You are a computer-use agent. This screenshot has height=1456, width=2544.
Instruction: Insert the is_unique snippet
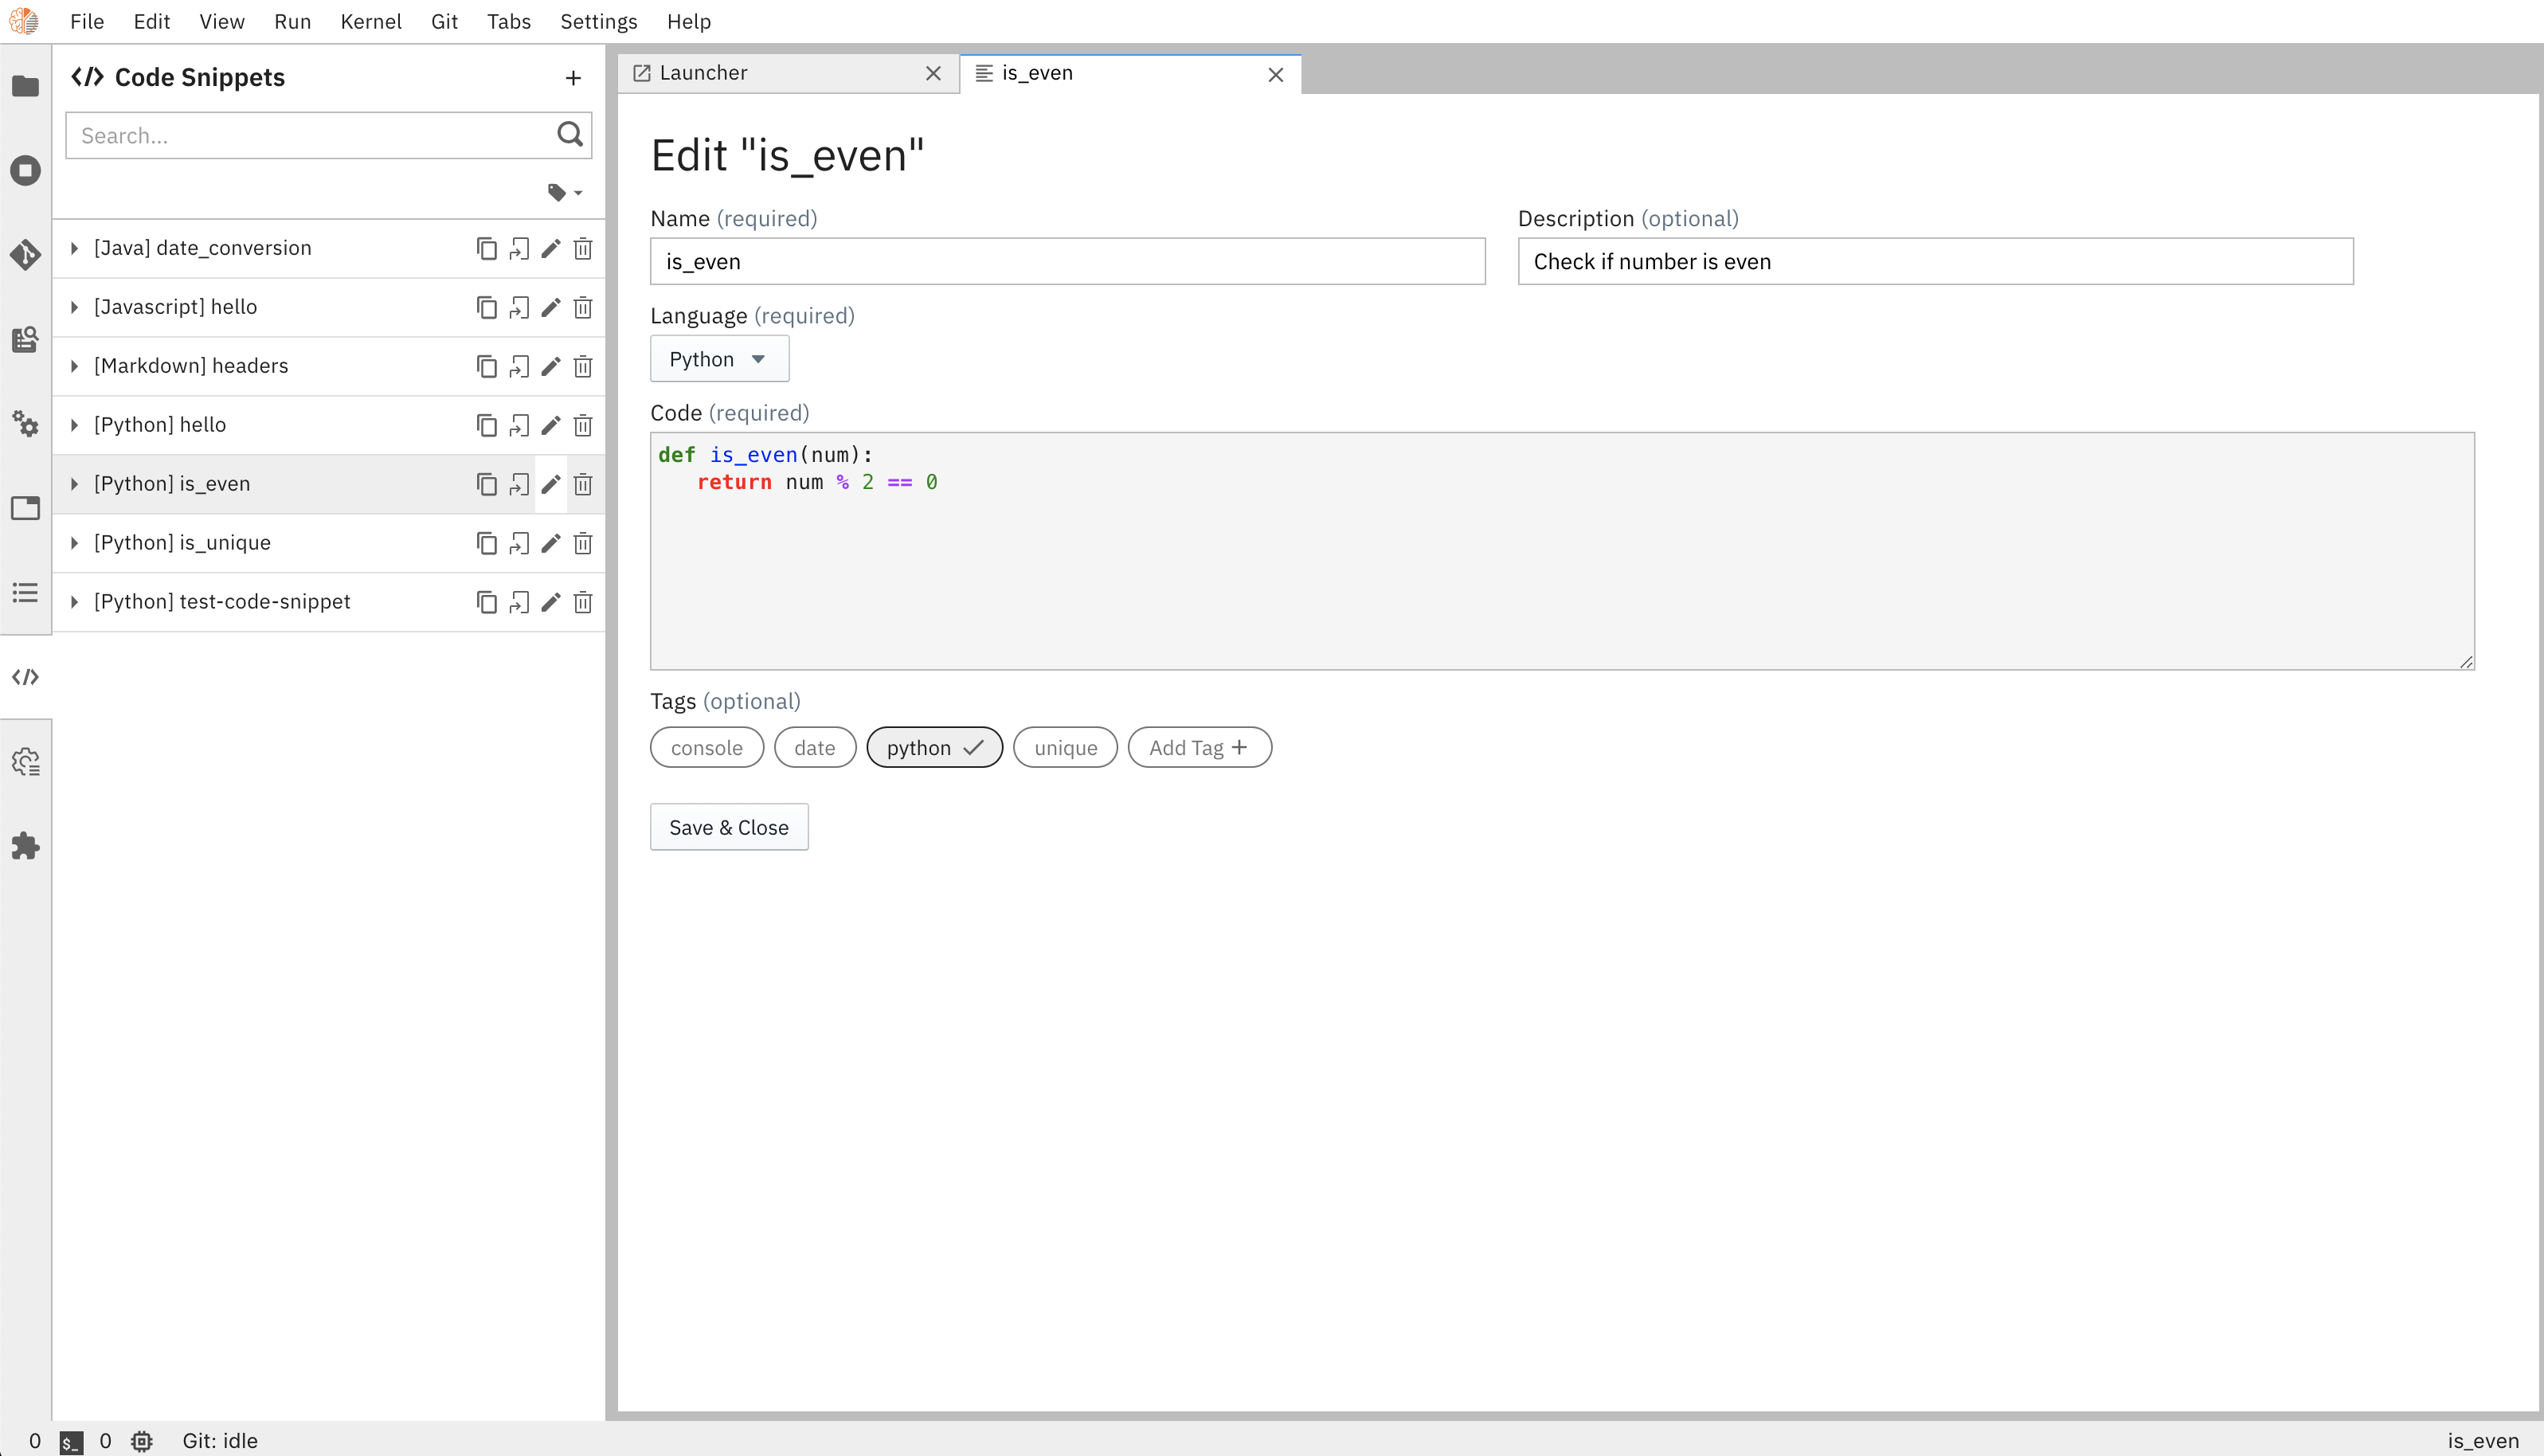click(x=519, y=543)
